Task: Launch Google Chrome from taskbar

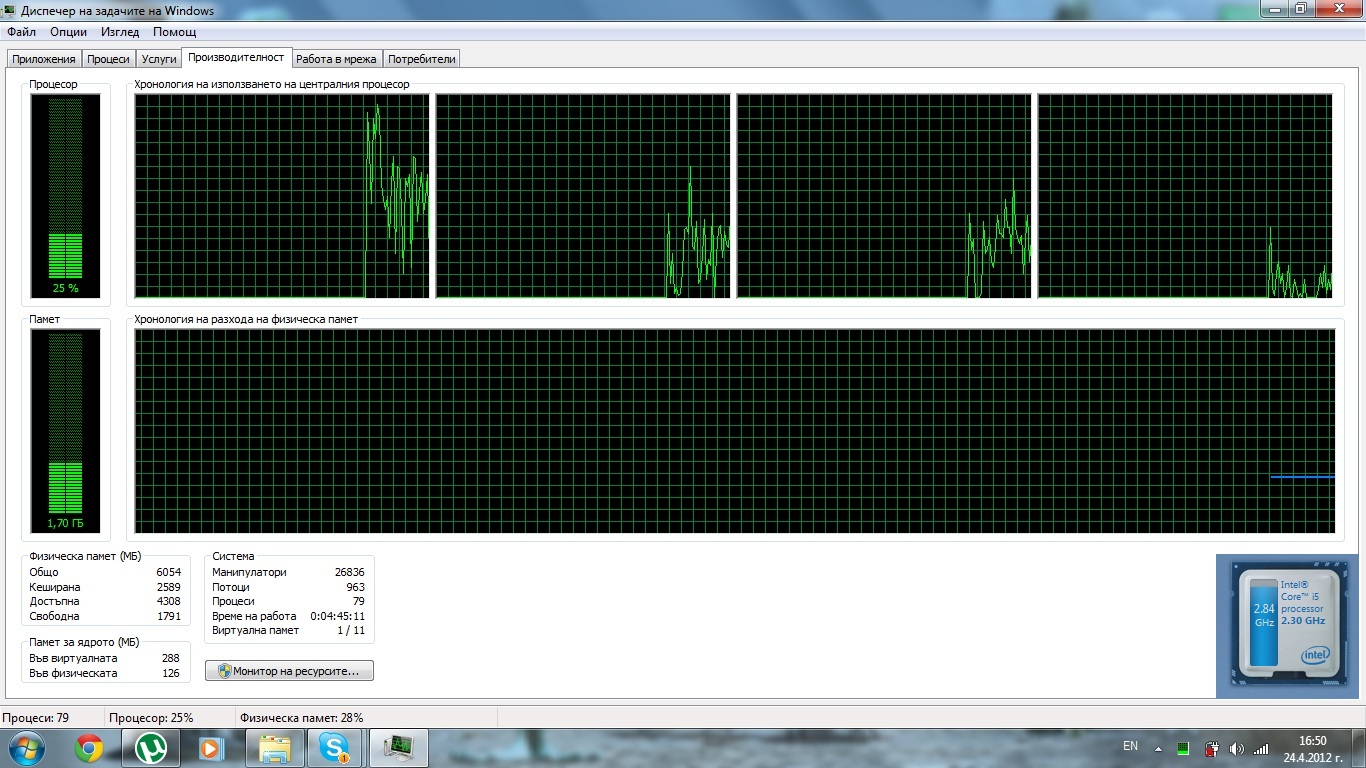Action: click(89, 748)
